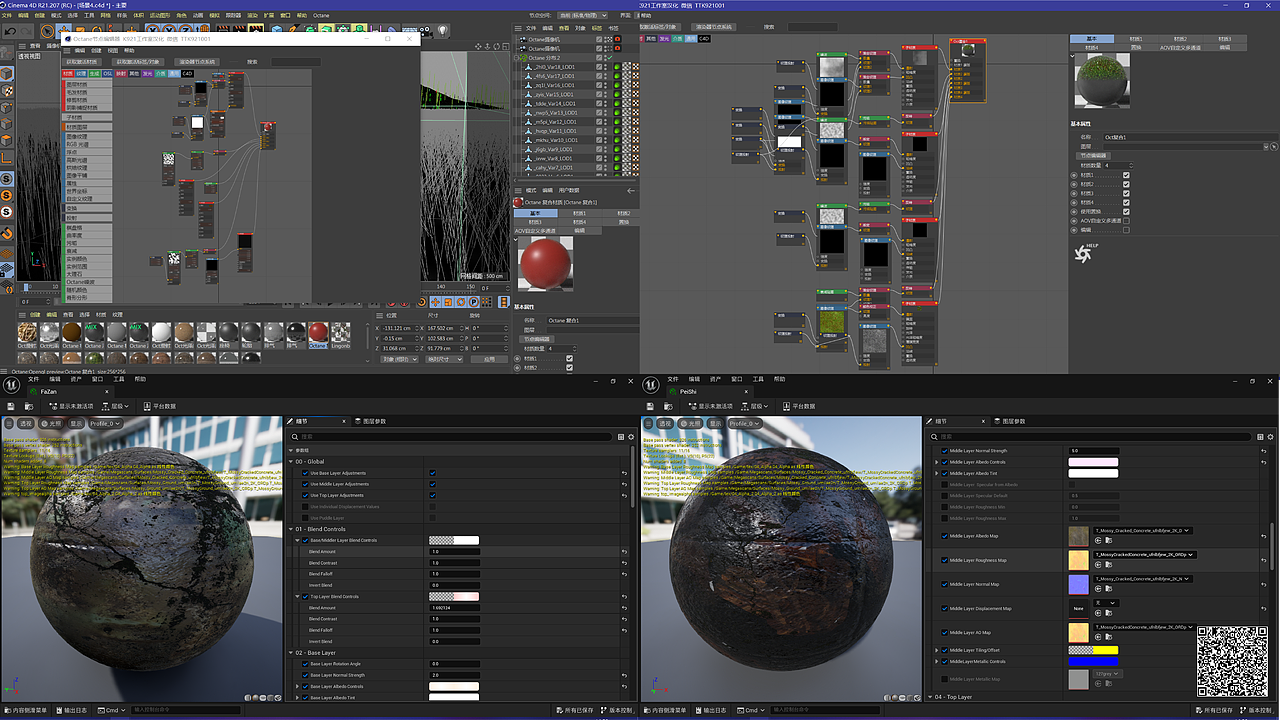Collapse the 04 - Top Layer section

(x=930, y=697)
